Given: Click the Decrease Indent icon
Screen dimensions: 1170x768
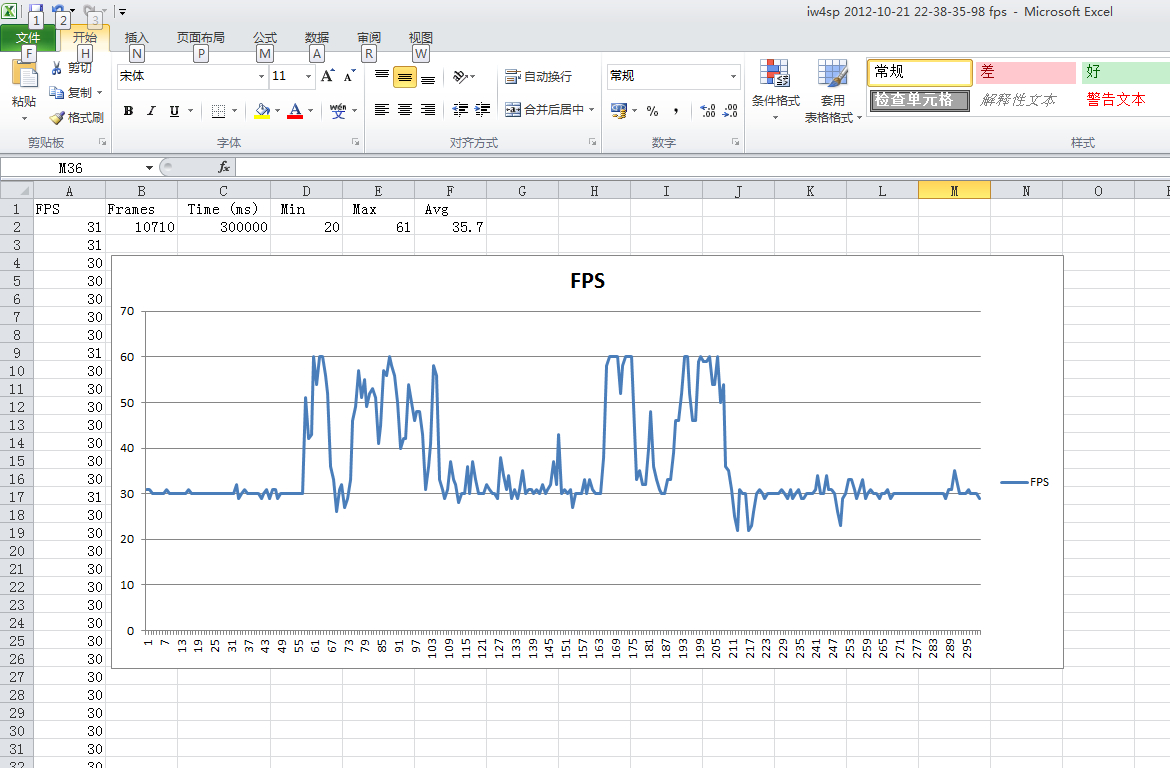Looking at the screenshot, I should [460, 110].
